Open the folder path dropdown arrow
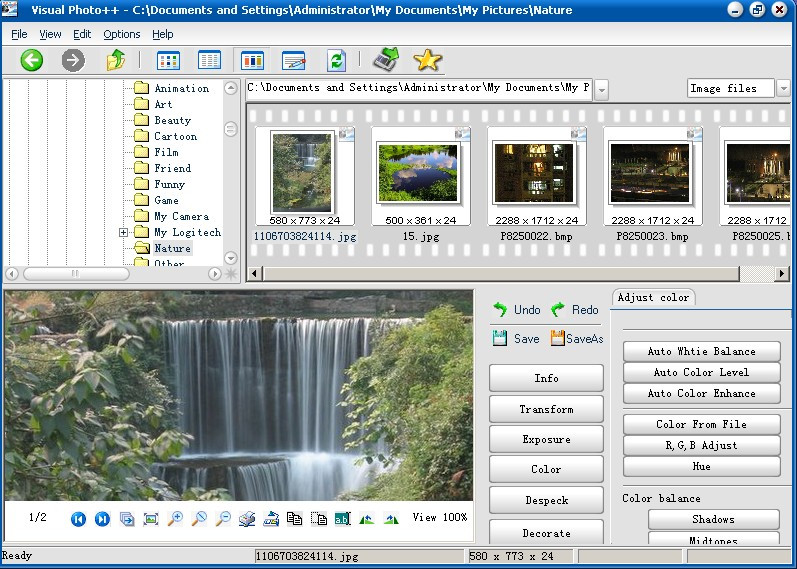This screenshot has width=797, height=569. 601,89
